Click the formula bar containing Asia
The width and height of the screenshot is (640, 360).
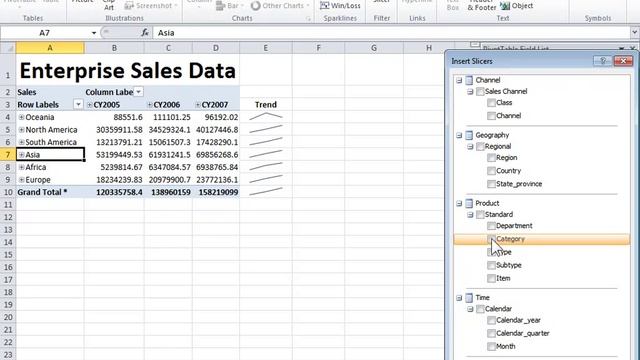point(391,33)
